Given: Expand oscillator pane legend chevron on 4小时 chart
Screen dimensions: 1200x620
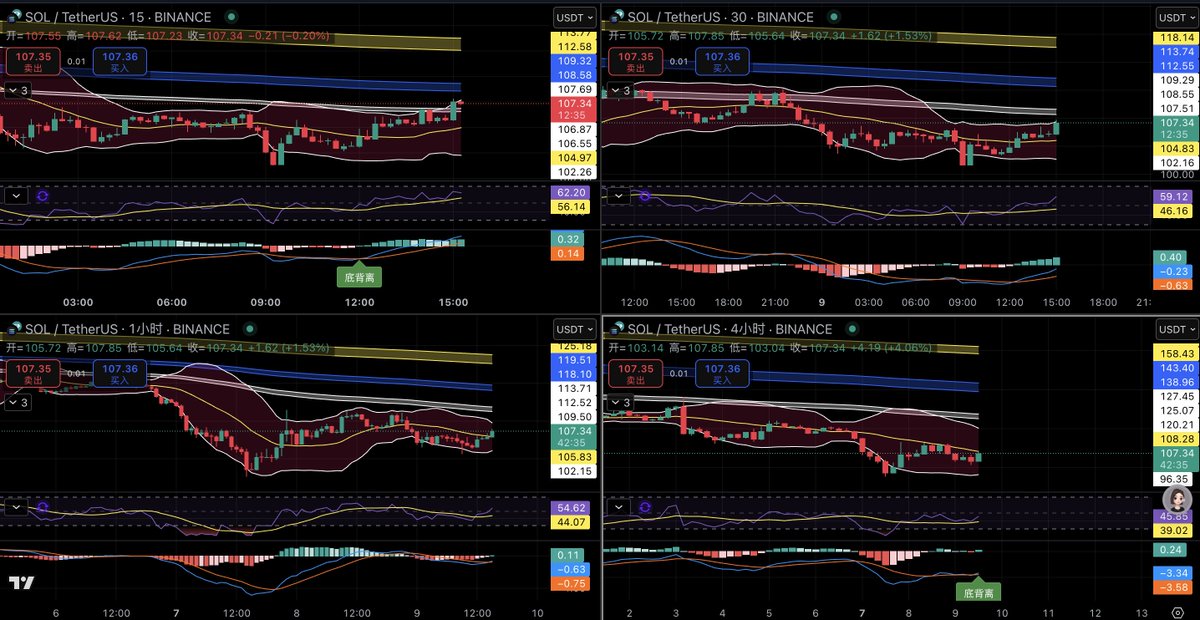Looking at the screenshot, I should tap(617, 507).
